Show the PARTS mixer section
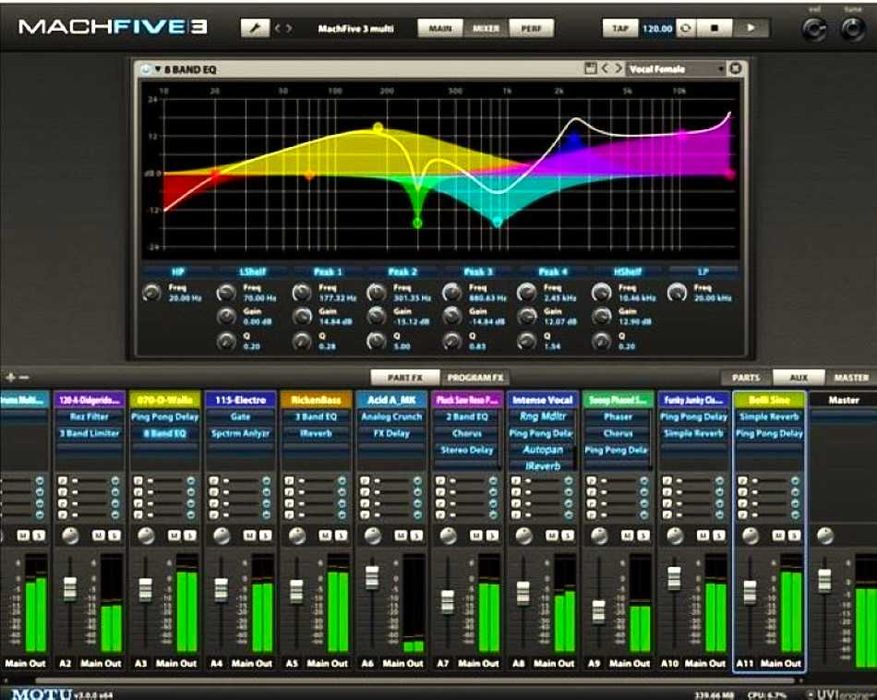The width and height of the screenshot is (877, 700). [746, 377]
